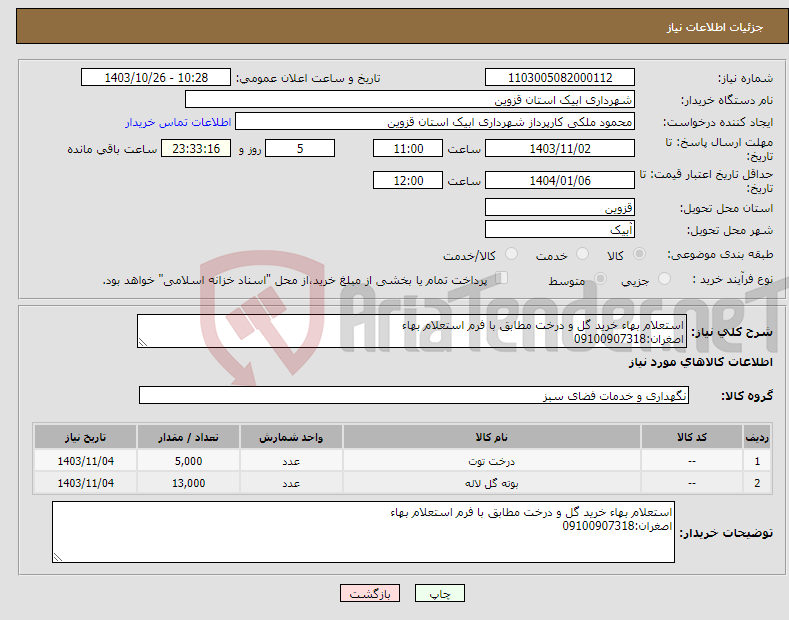Click the need date of بوته گل لاله row
The image size is (789, 620).
(x=86, y=483)
